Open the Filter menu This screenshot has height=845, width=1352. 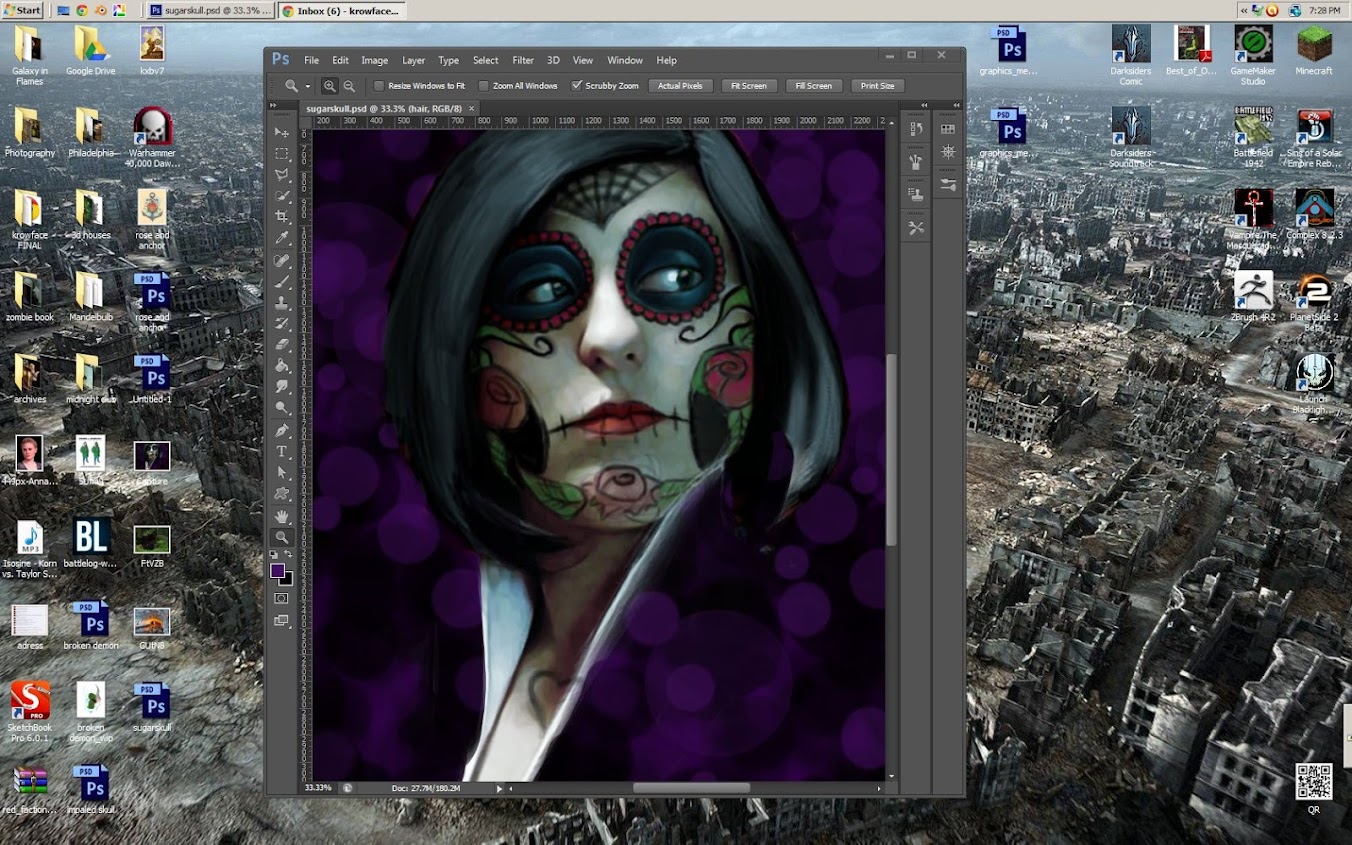tap(523, 60)
